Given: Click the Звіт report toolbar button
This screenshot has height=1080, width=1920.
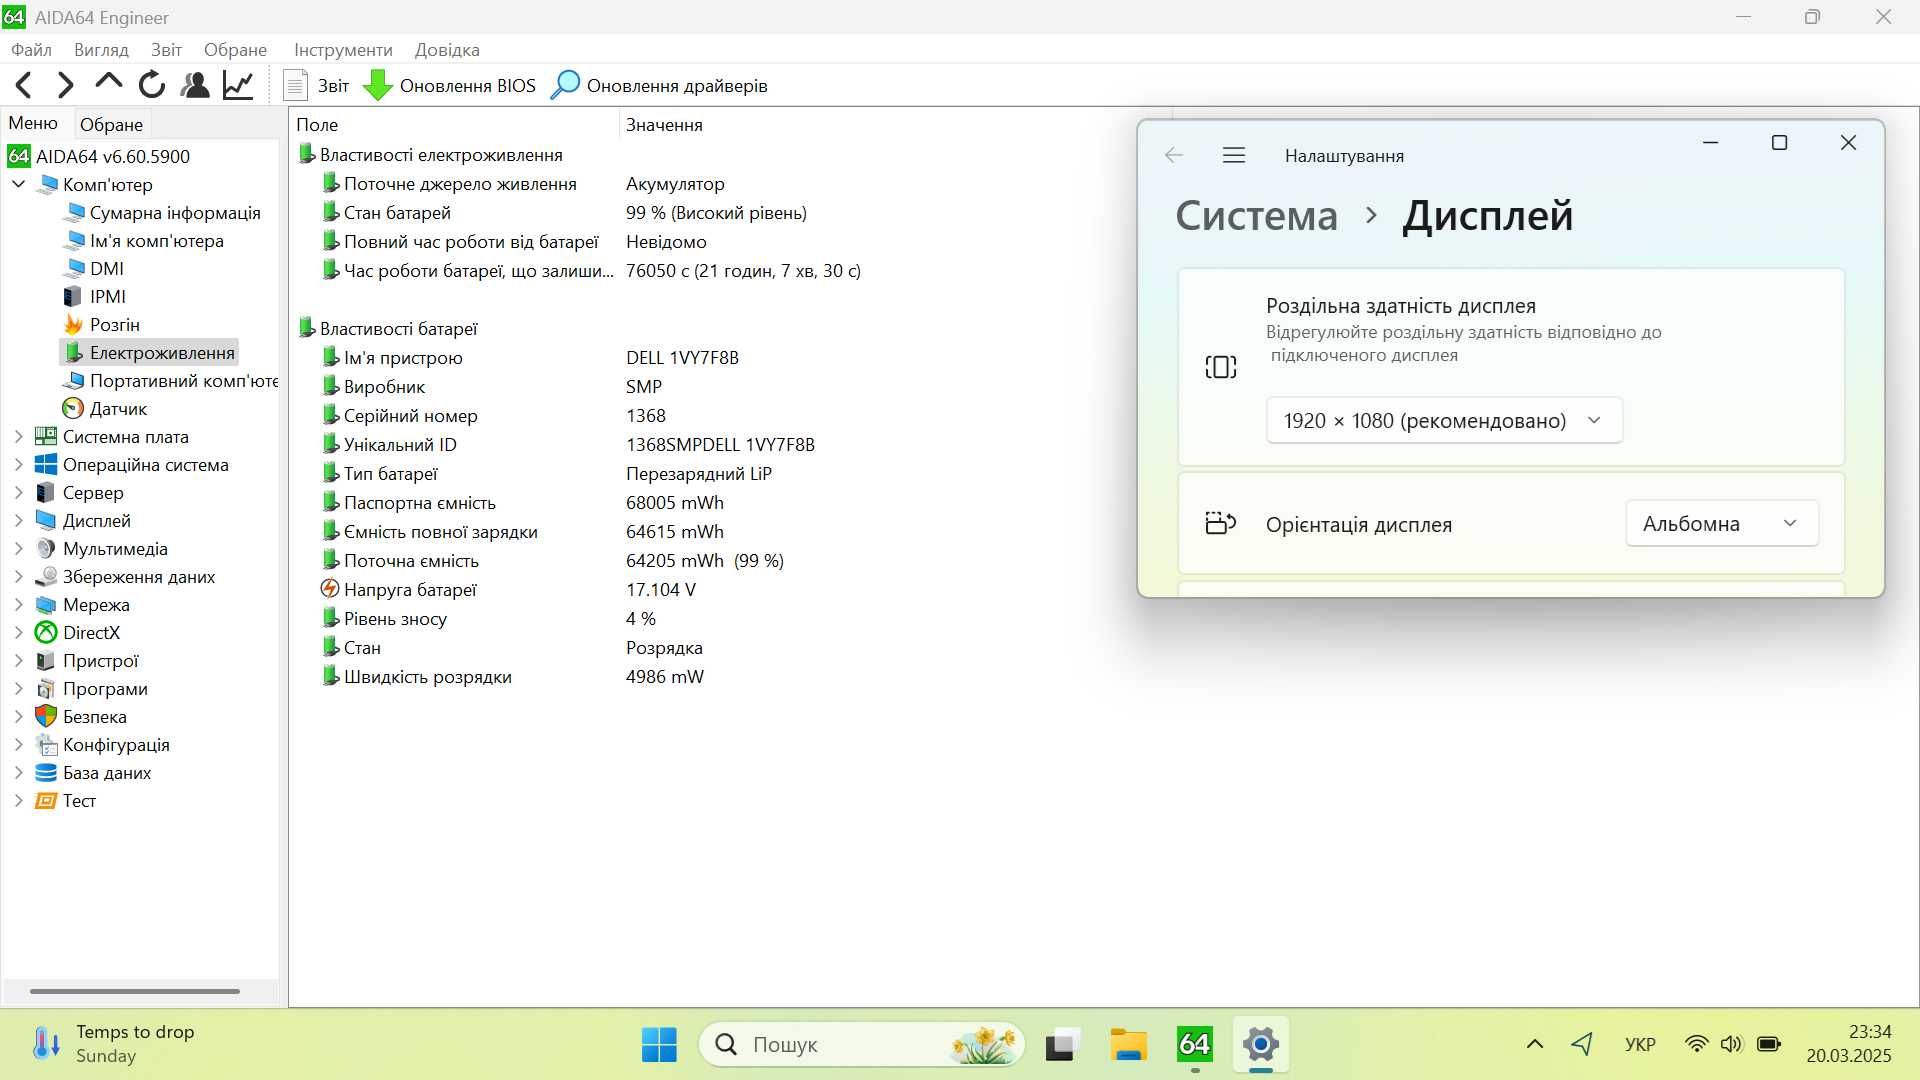Looking at the screenshot, I should pos(316,86).
